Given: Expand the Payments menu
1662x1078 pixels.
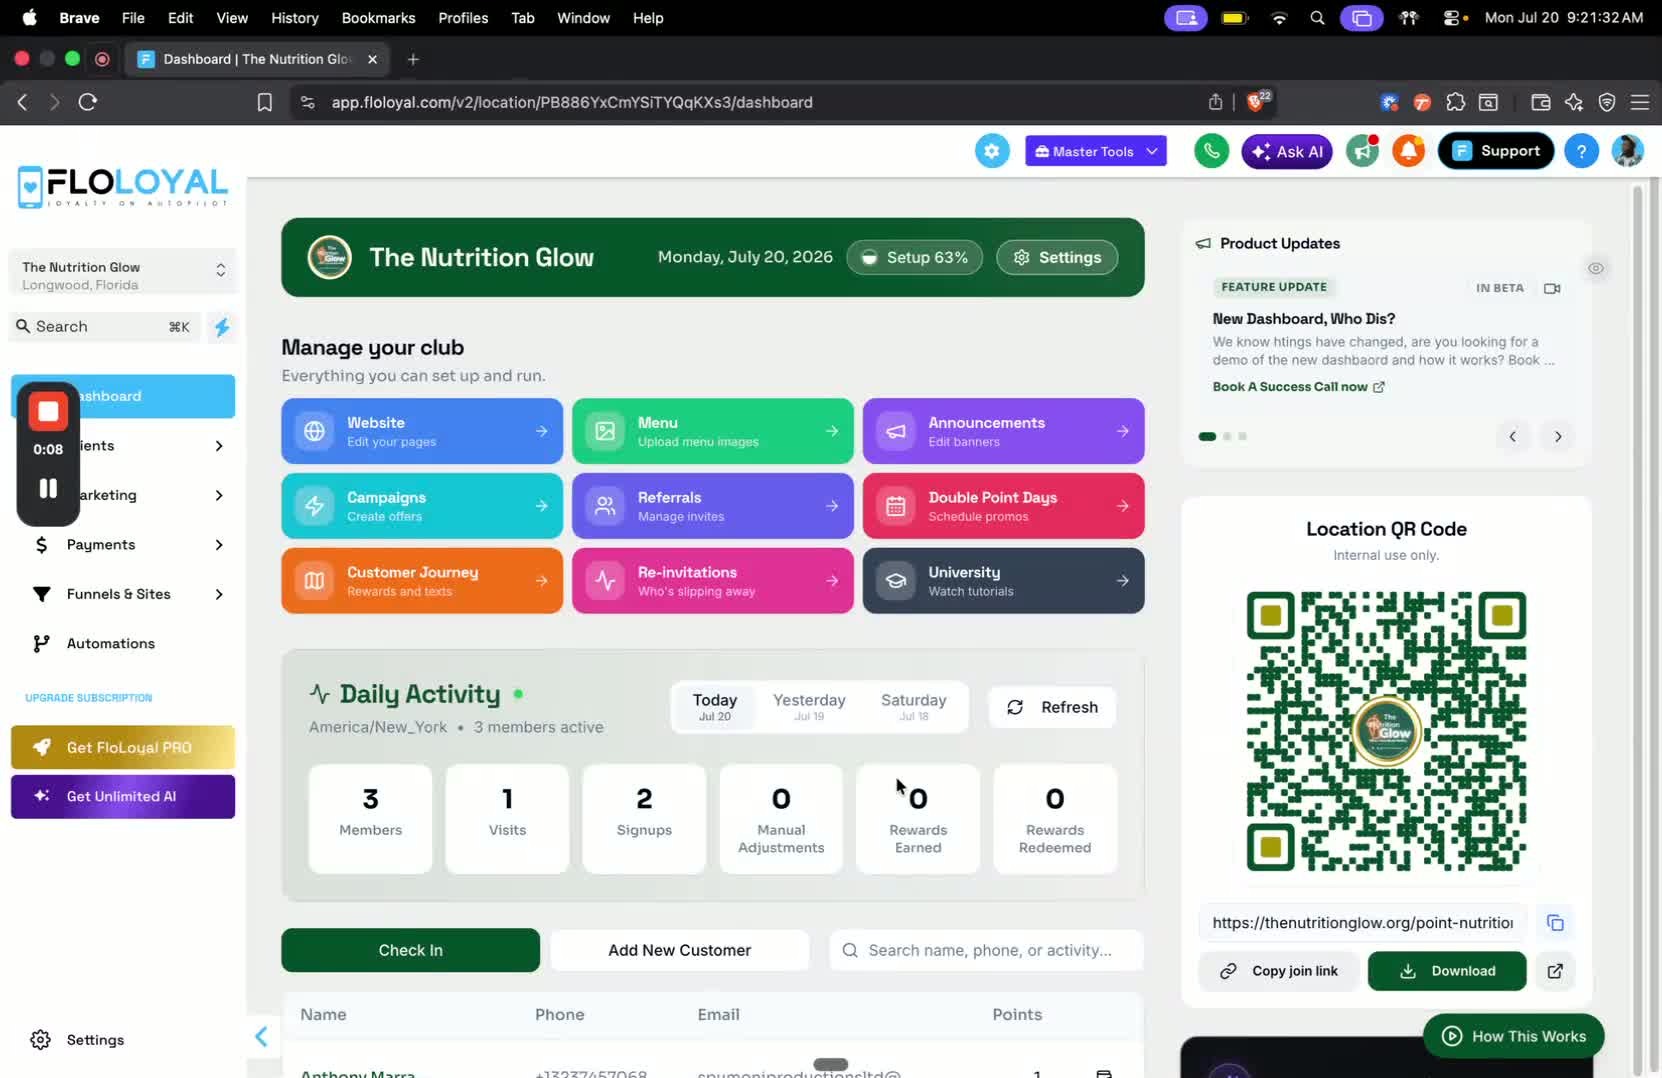Looking at the screenshot, I should pos(123,545).
